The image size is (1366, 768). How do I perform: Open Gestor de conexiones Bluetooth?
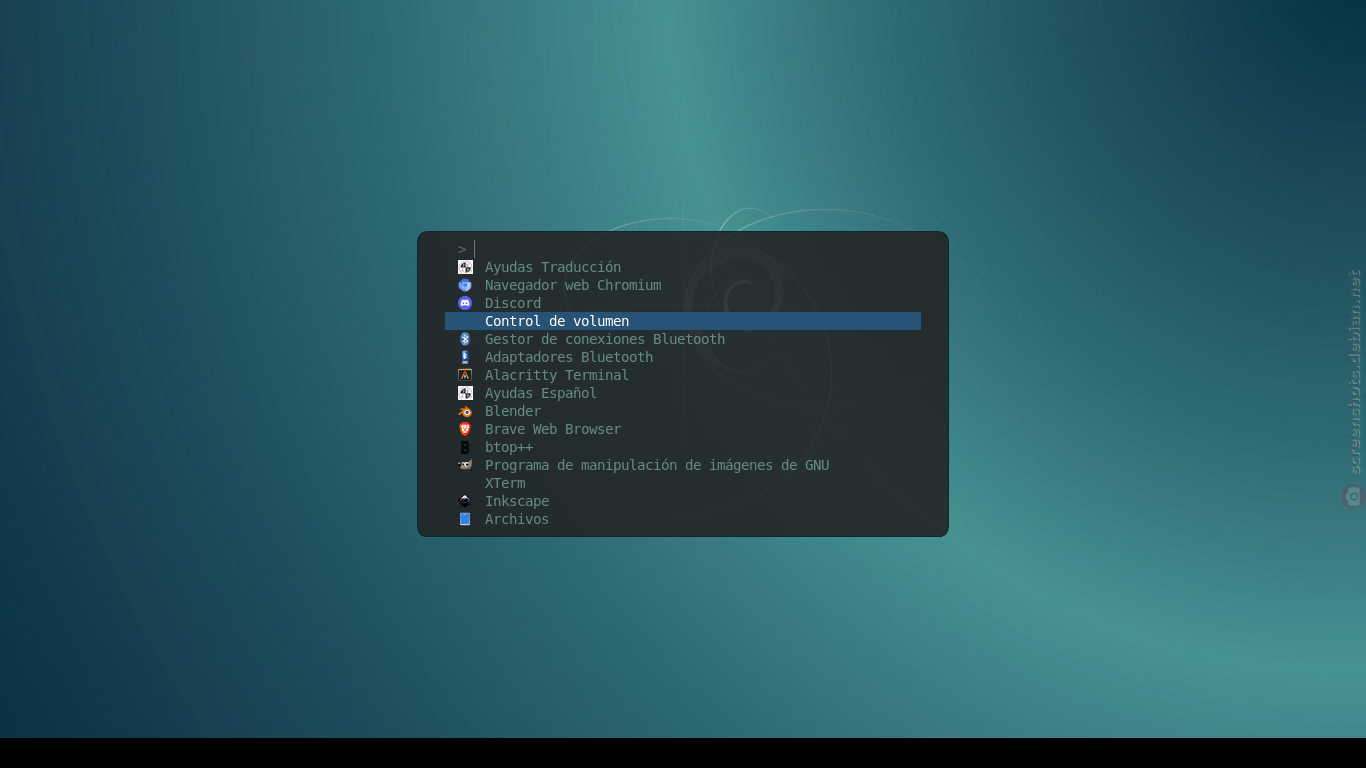point(683,339)
